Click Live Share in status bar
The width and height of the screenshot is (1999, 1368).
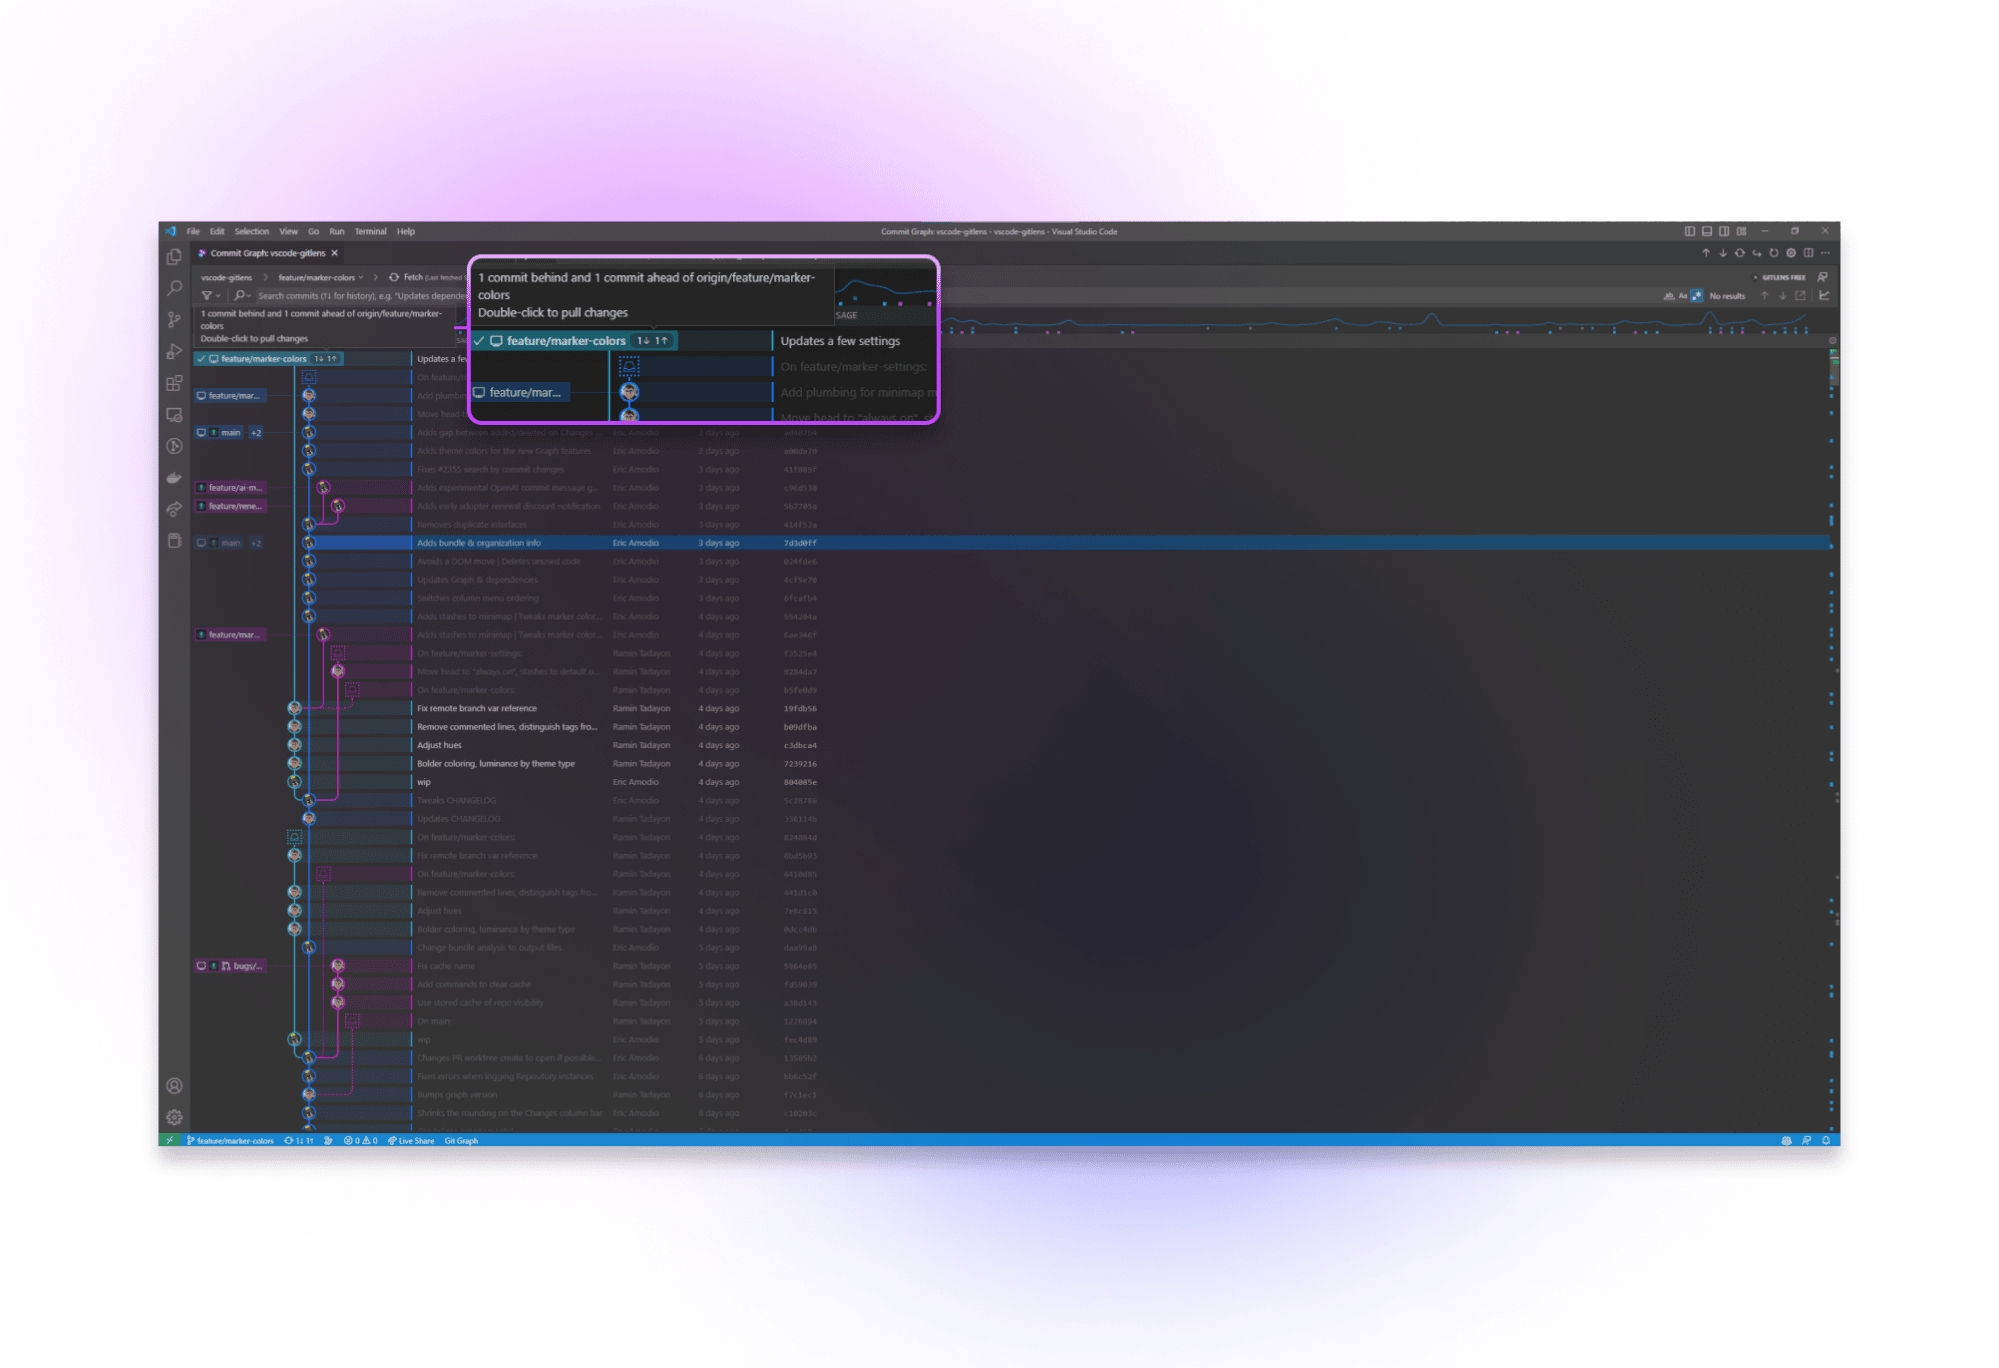[411, 1140]
